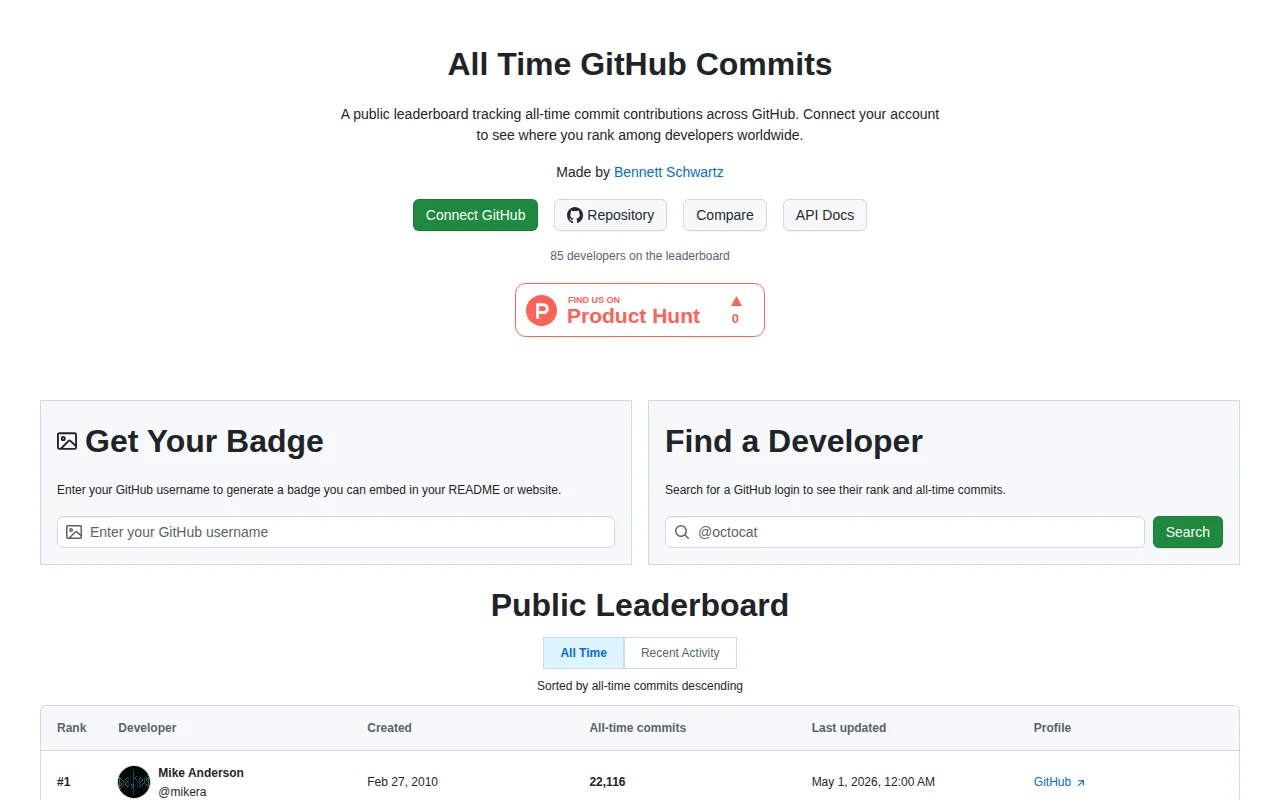
Task: Click the green Search button
Action: [x=1188, y=532]
